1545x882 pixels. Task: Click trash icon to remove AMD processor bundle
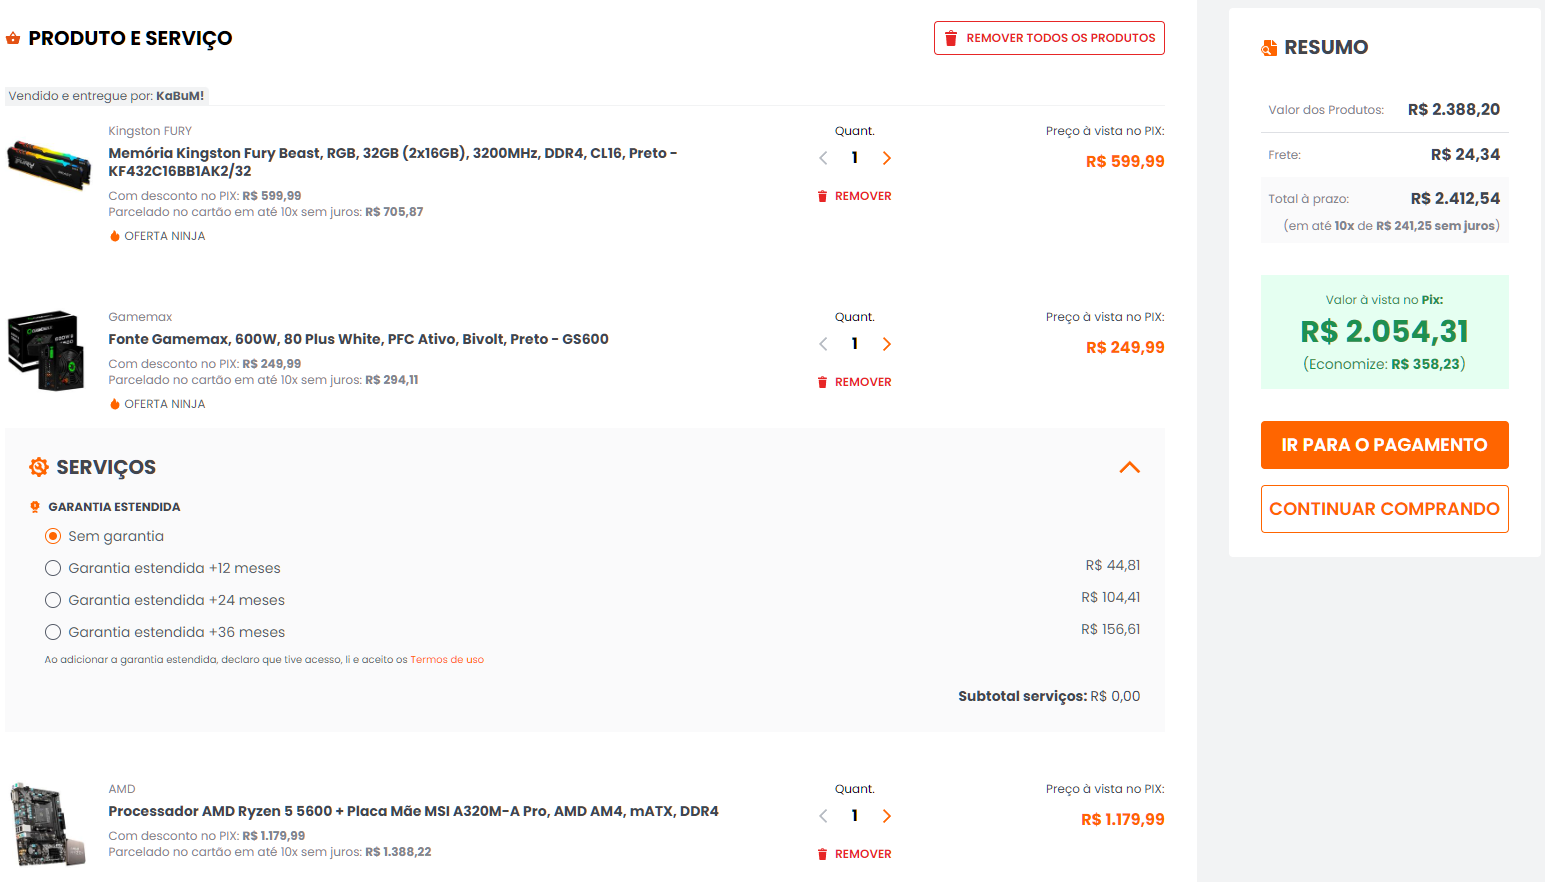[x=823, y=854]
